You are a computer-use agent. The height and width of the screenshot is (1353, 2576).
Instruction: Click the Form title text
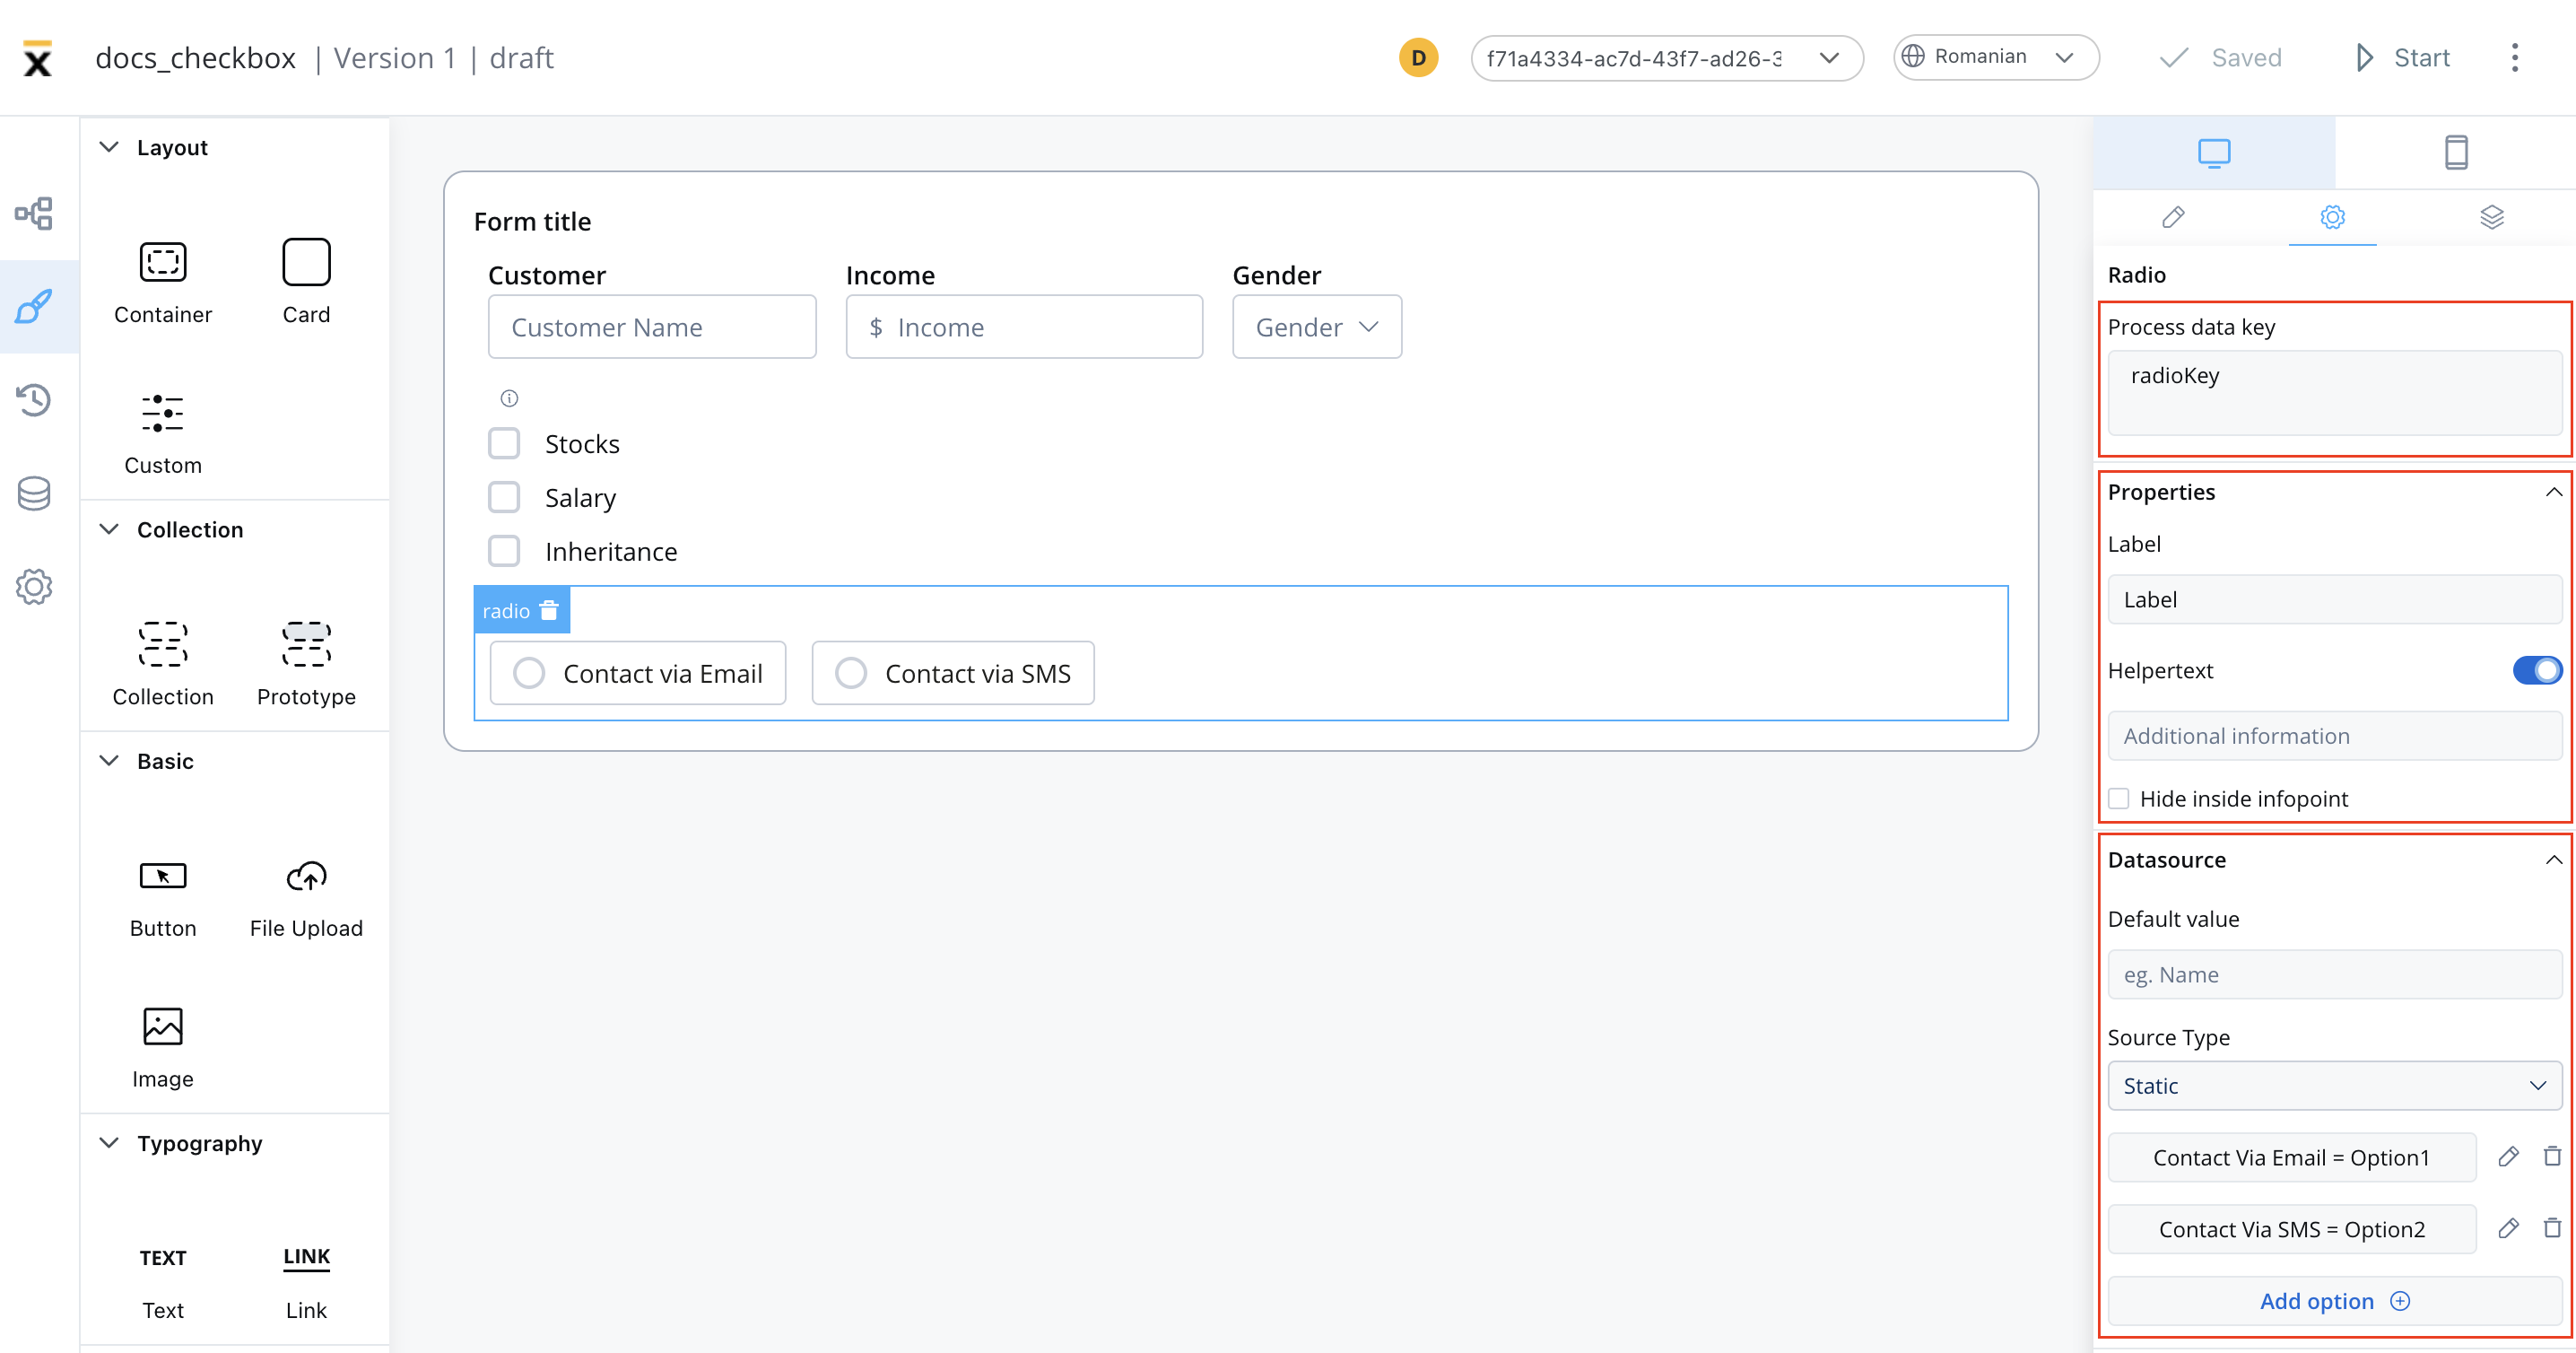[x=532, y=221]
